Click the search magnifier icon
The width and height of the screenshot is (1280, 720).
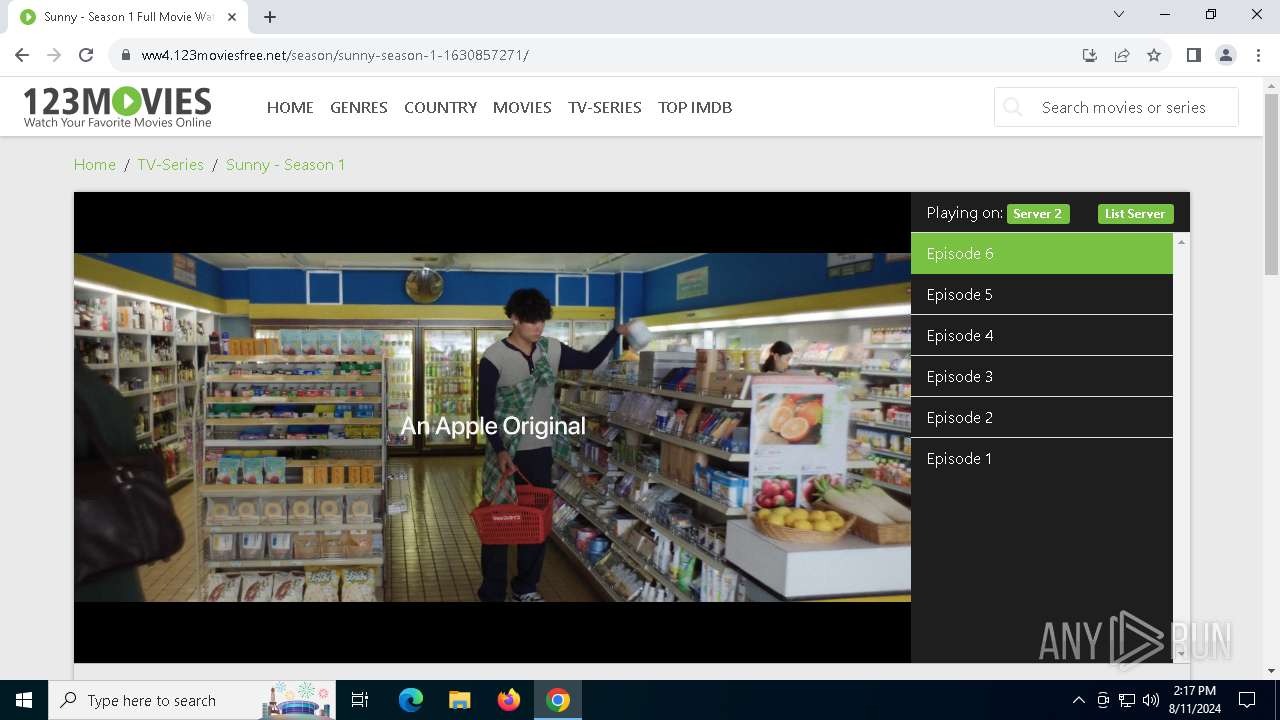pos(1013,107)
